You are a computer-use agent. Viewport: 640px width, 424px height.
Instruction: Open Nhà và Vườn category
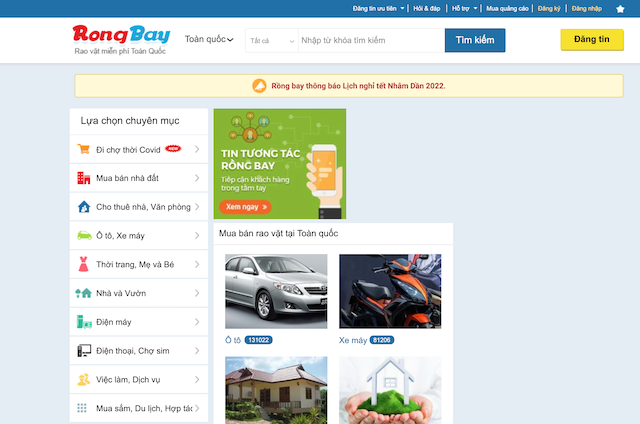[x=138, y=293]
